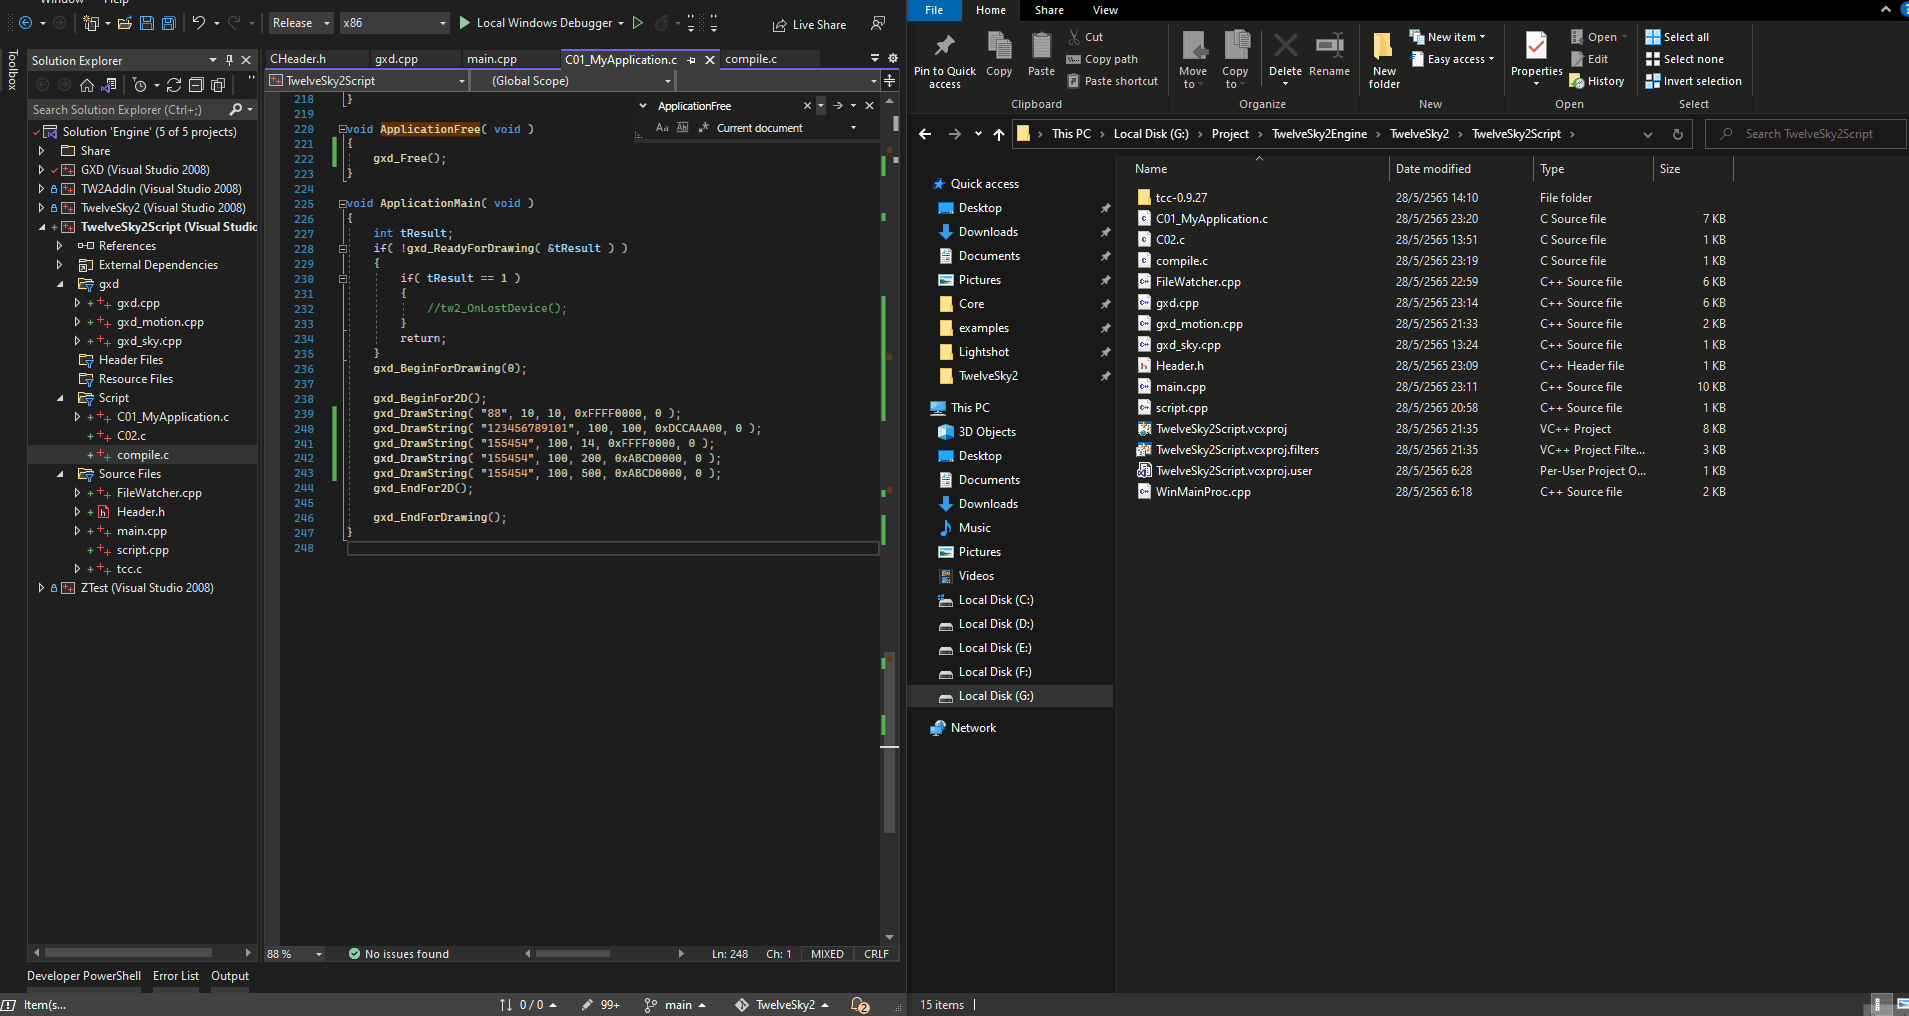Click the Search TwelveSky2Script box

(1806, 134)
